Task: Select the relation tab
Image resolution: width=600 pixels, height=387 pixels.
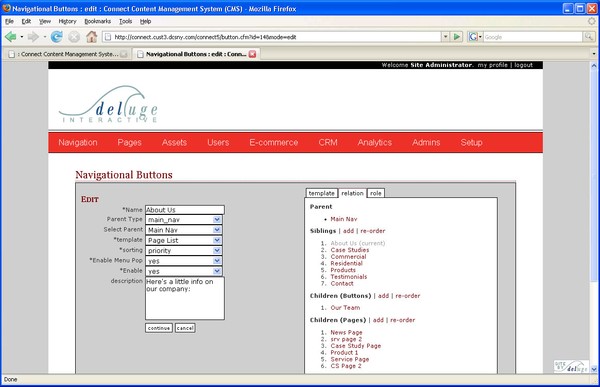Action: tap(352, 193)
